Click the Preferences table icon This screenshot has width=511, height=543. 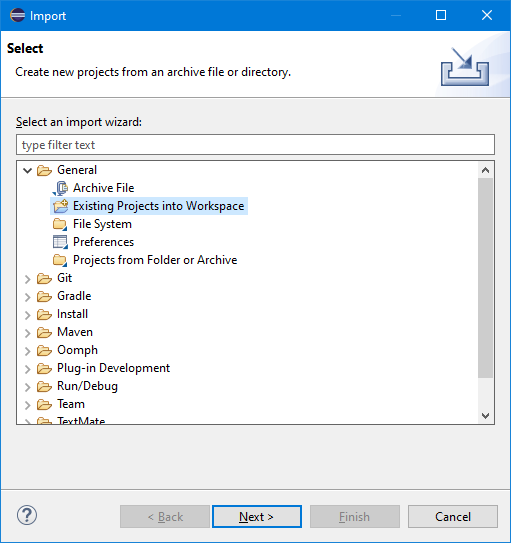click(60, 242)
